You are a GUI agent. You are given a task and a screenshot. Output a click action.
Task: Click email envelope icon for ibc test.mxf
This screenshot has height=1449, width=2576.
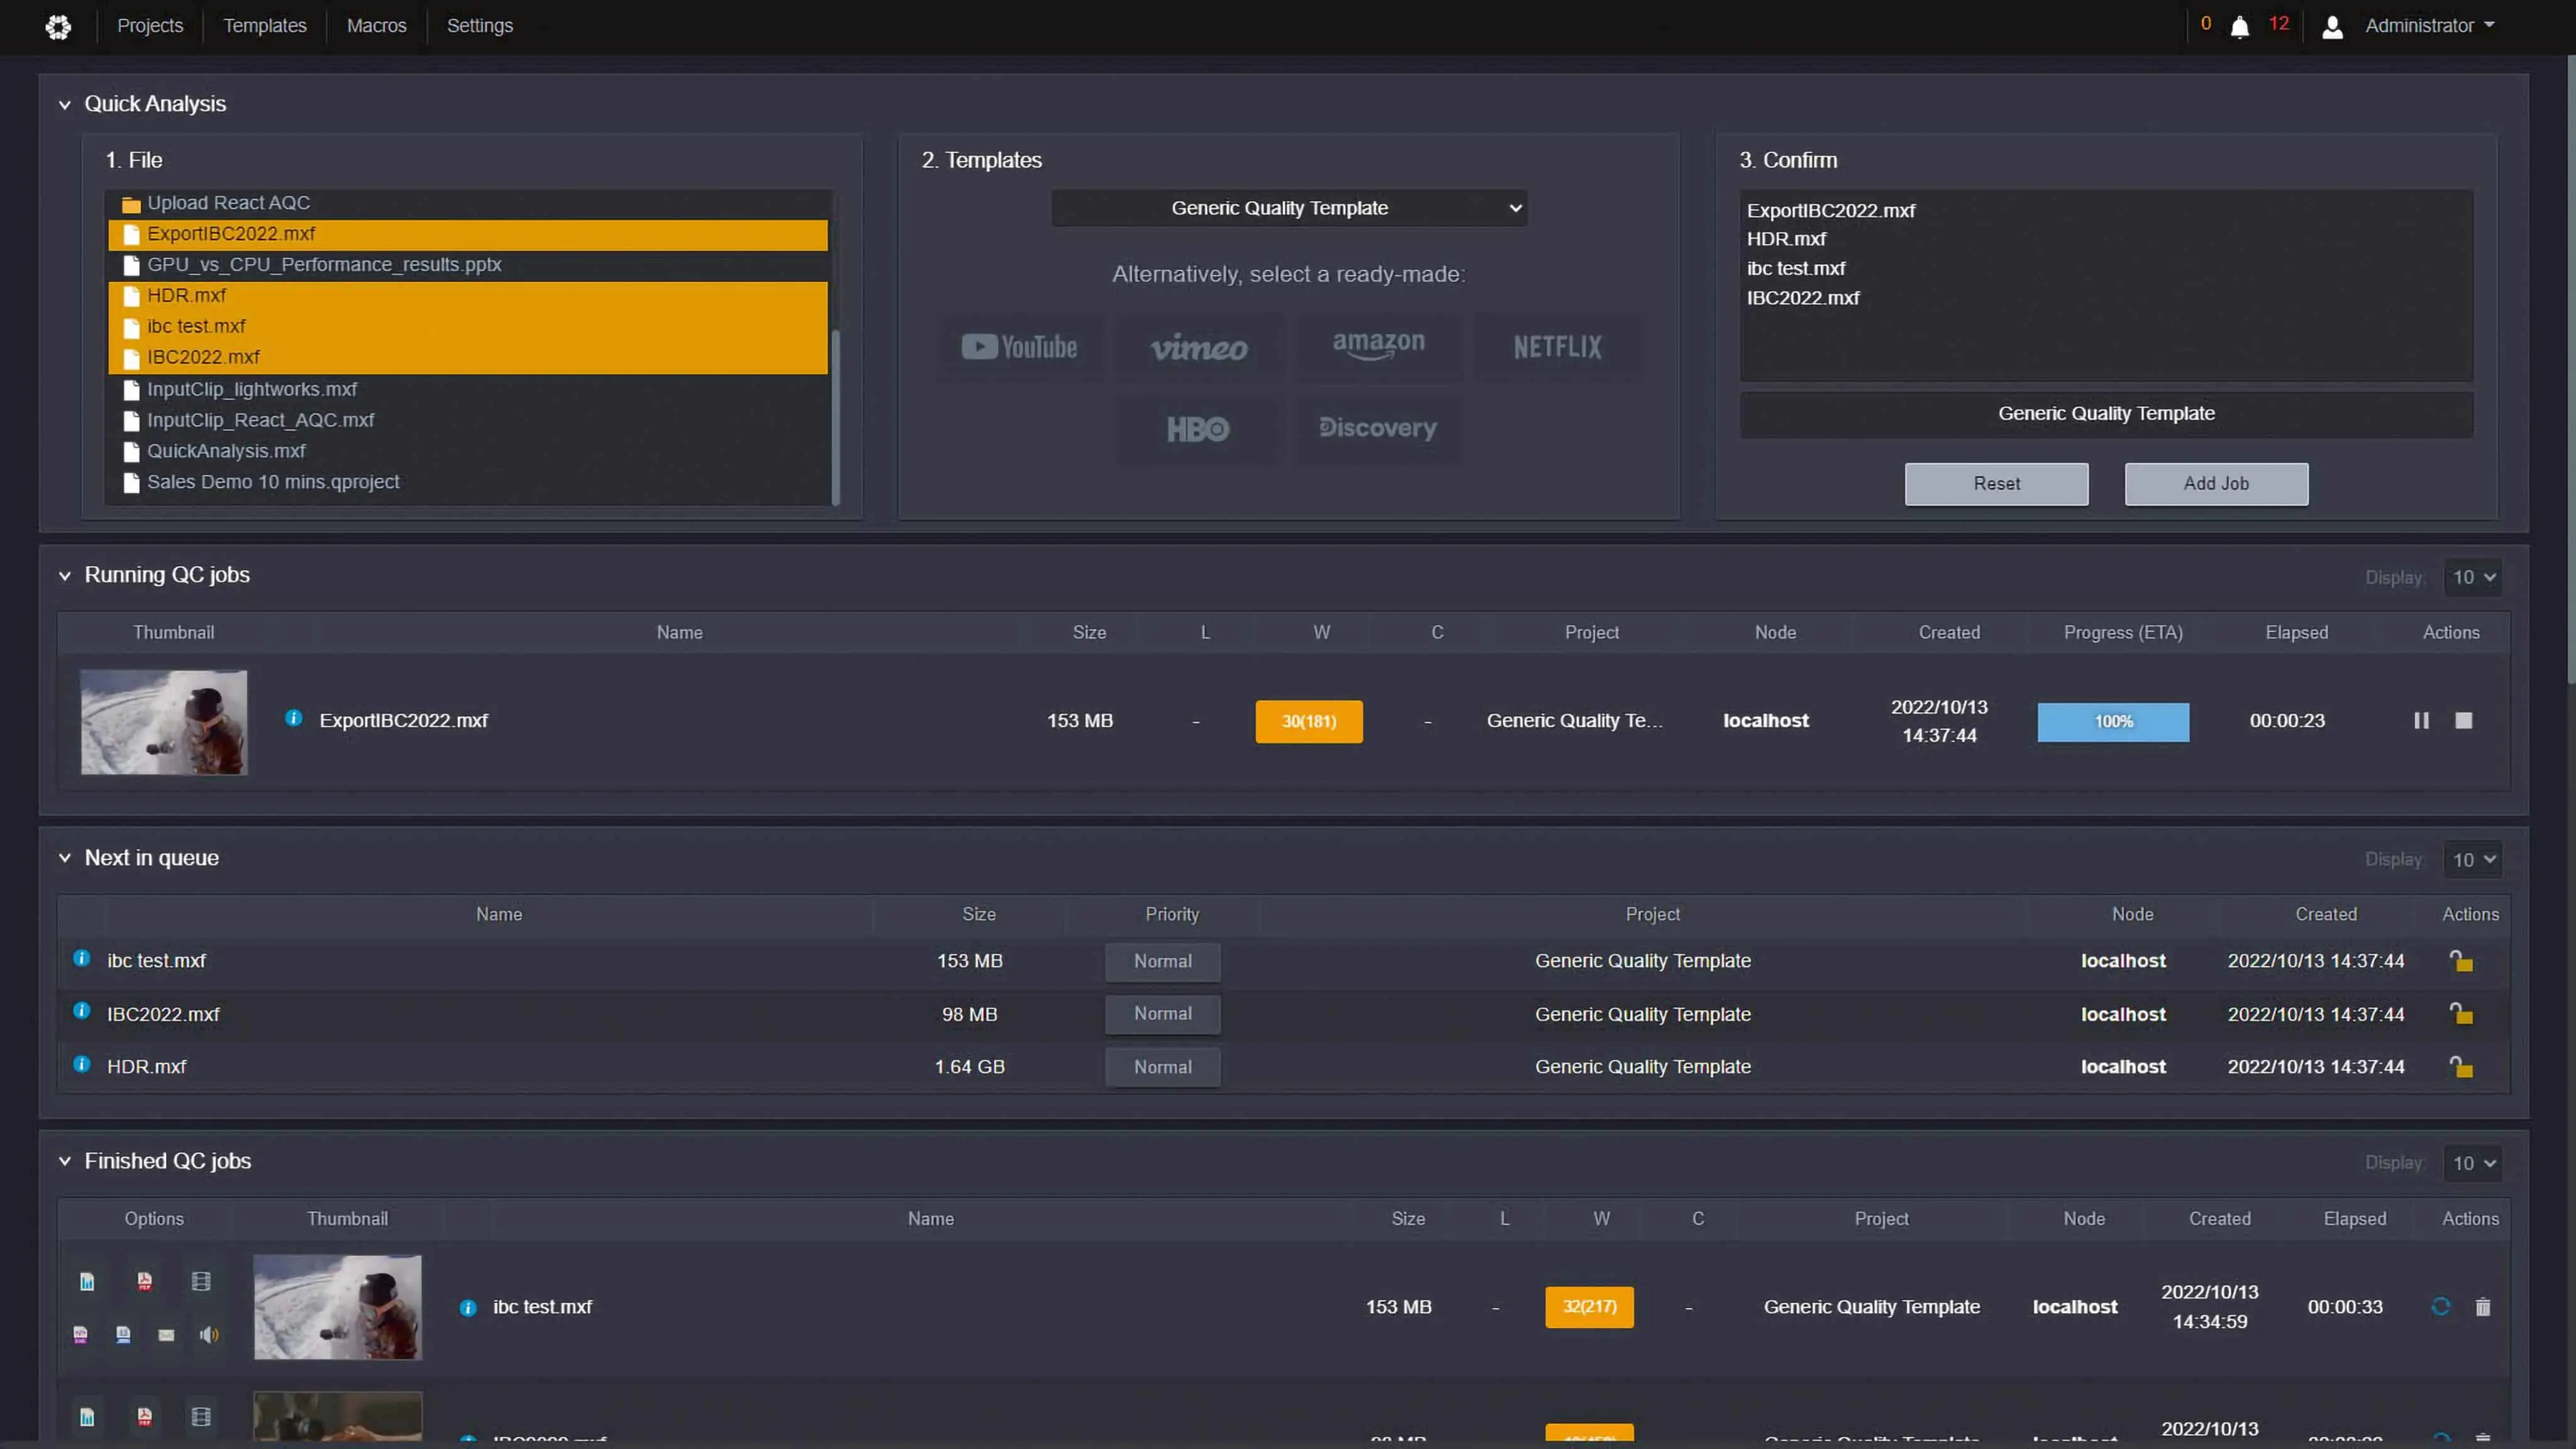point(166,1335)
